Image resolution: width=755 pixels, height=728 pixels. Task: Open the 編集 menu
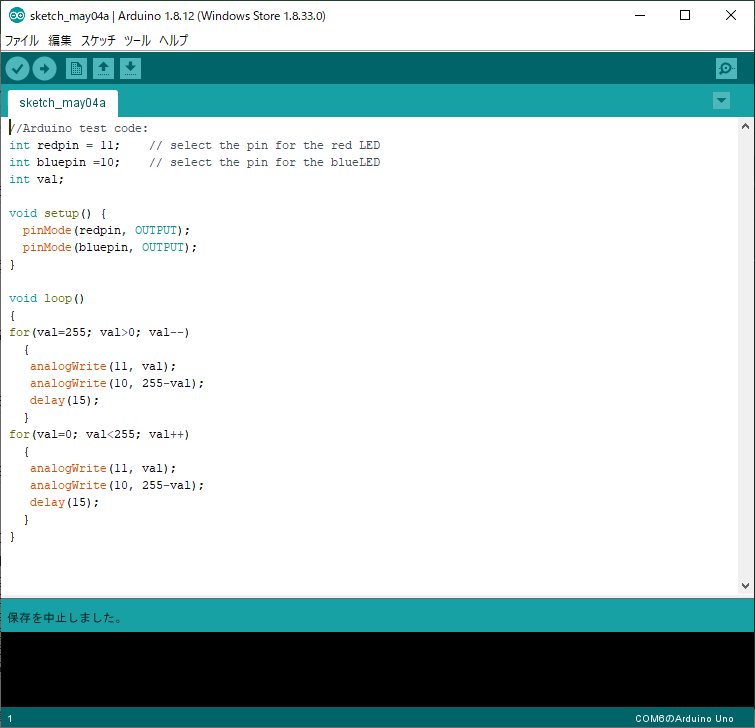pos(60,41)
